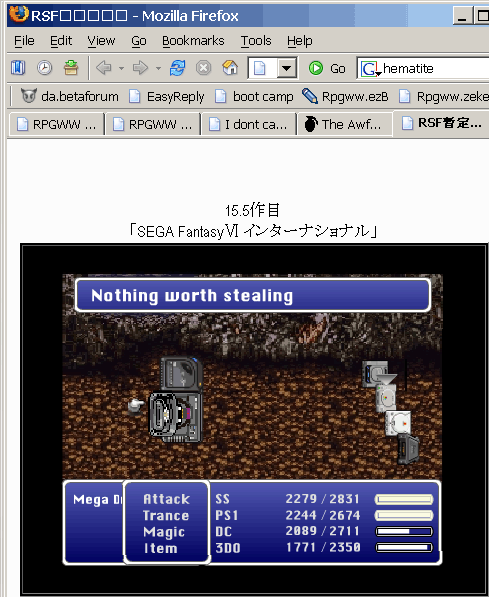This screenshot has height=597, width=489.
Task: Open the bookmarks sidebar icon
Action: [x=18, y=68]
